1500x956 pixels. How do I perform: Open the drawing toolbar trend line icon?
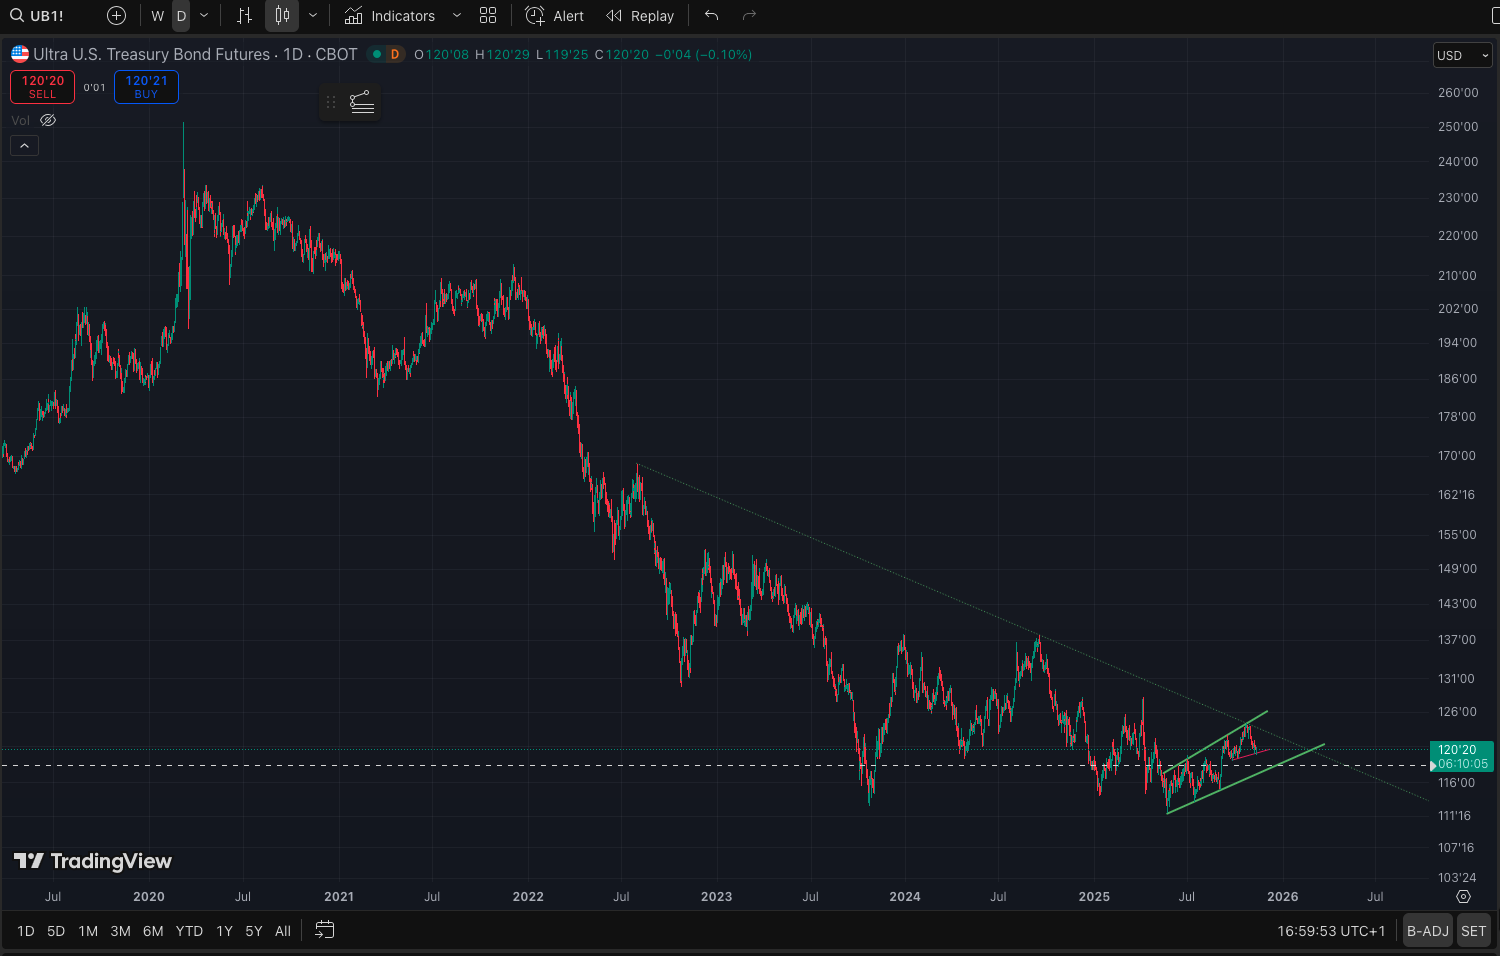[362, 102]
